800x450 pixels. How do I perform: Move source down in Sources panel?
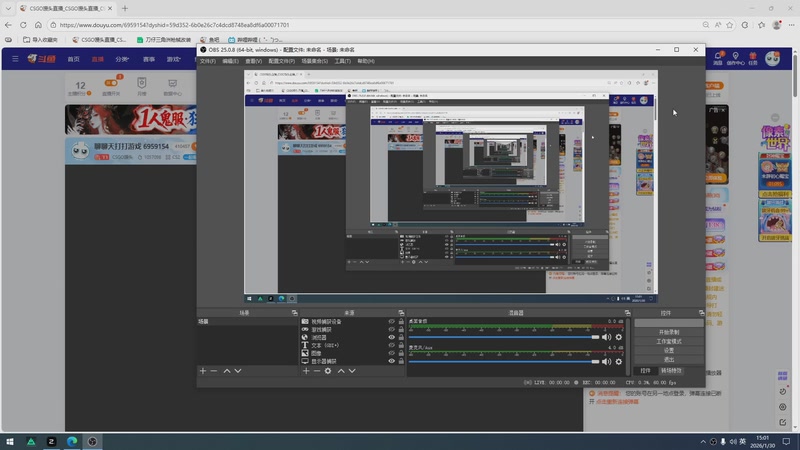click(352, 371)
